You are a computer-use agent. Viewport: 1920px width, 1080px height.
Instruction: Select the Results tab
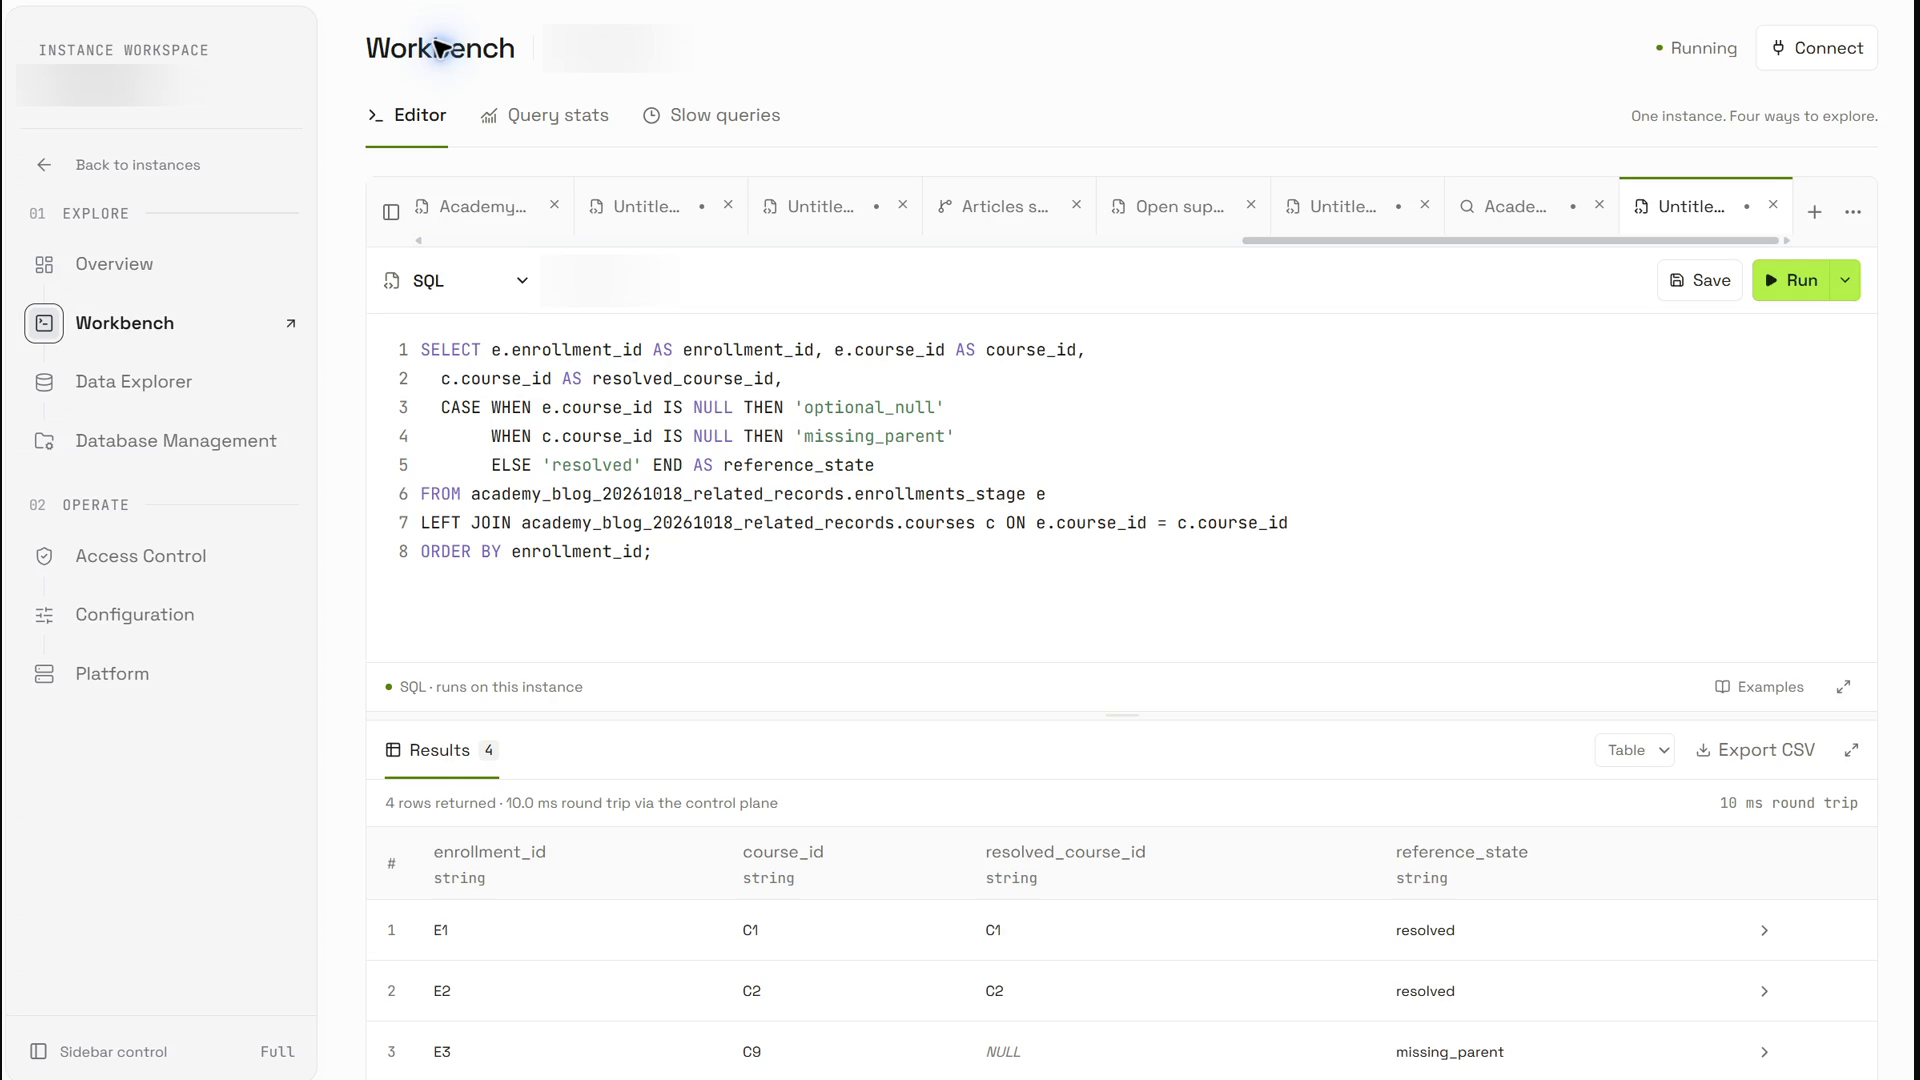point(441,751)
